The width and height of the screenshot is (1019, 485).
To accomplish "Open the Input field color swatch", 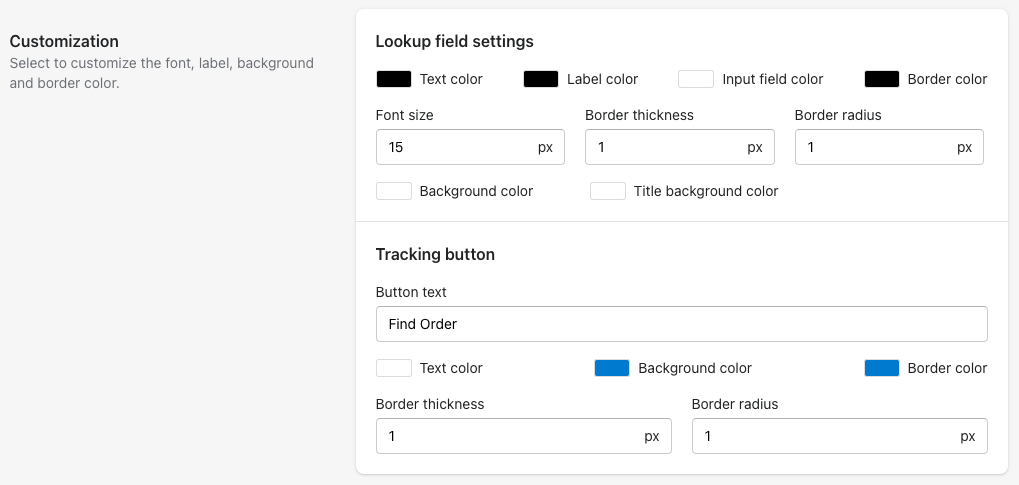I will [696, 79].
